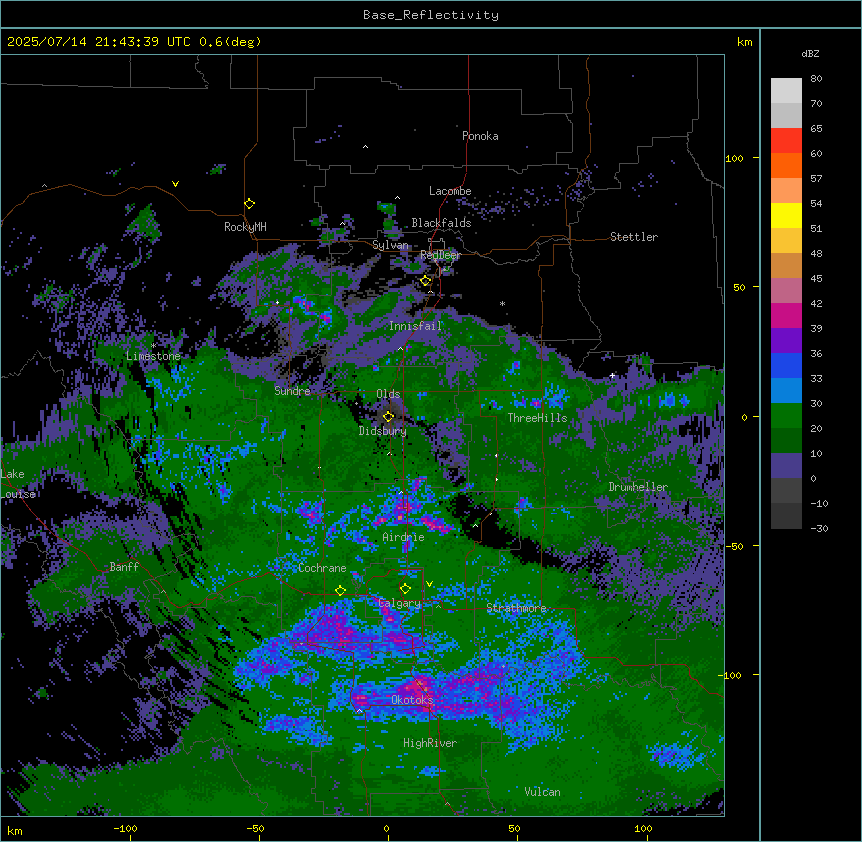This screenshot has width=862, height=842.
Task: Click the HighRiver label
Action: (430, 743)
